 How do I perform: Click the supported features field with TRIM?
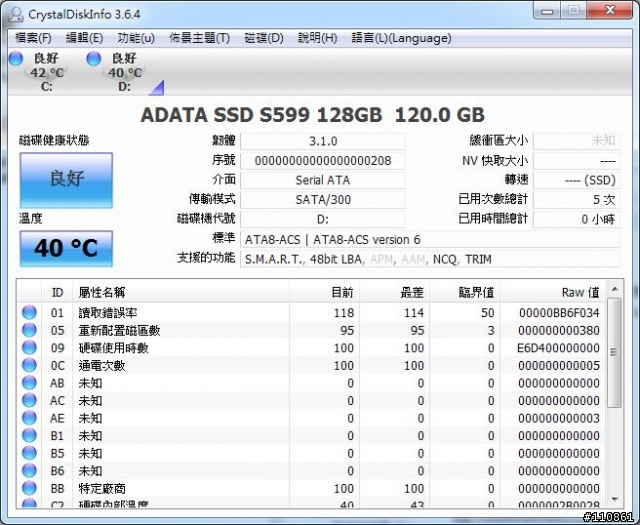coord(430,259)
